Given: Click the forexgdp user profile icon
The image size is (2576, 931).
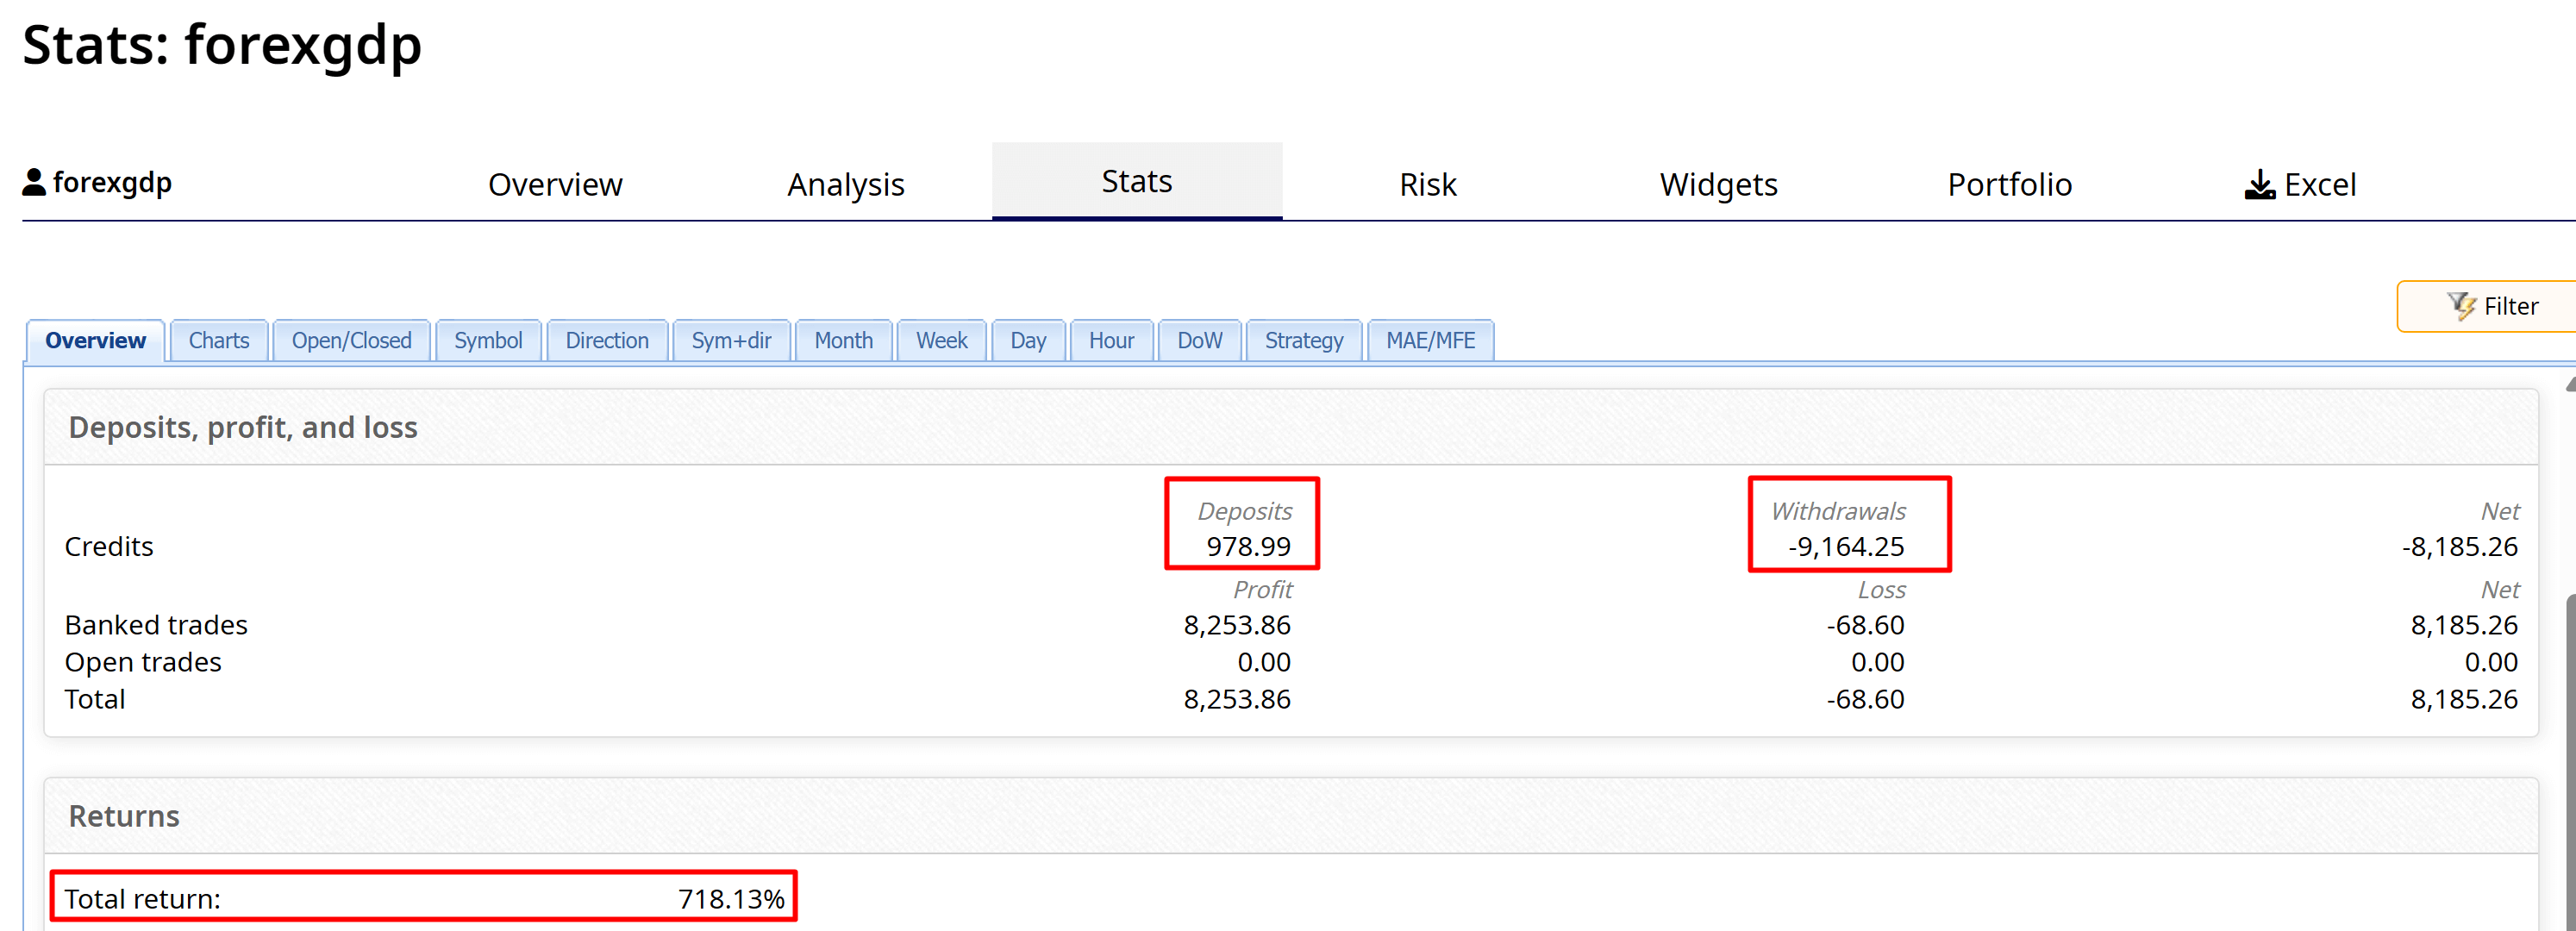Looking at the screenshot, I should (34, 182).
